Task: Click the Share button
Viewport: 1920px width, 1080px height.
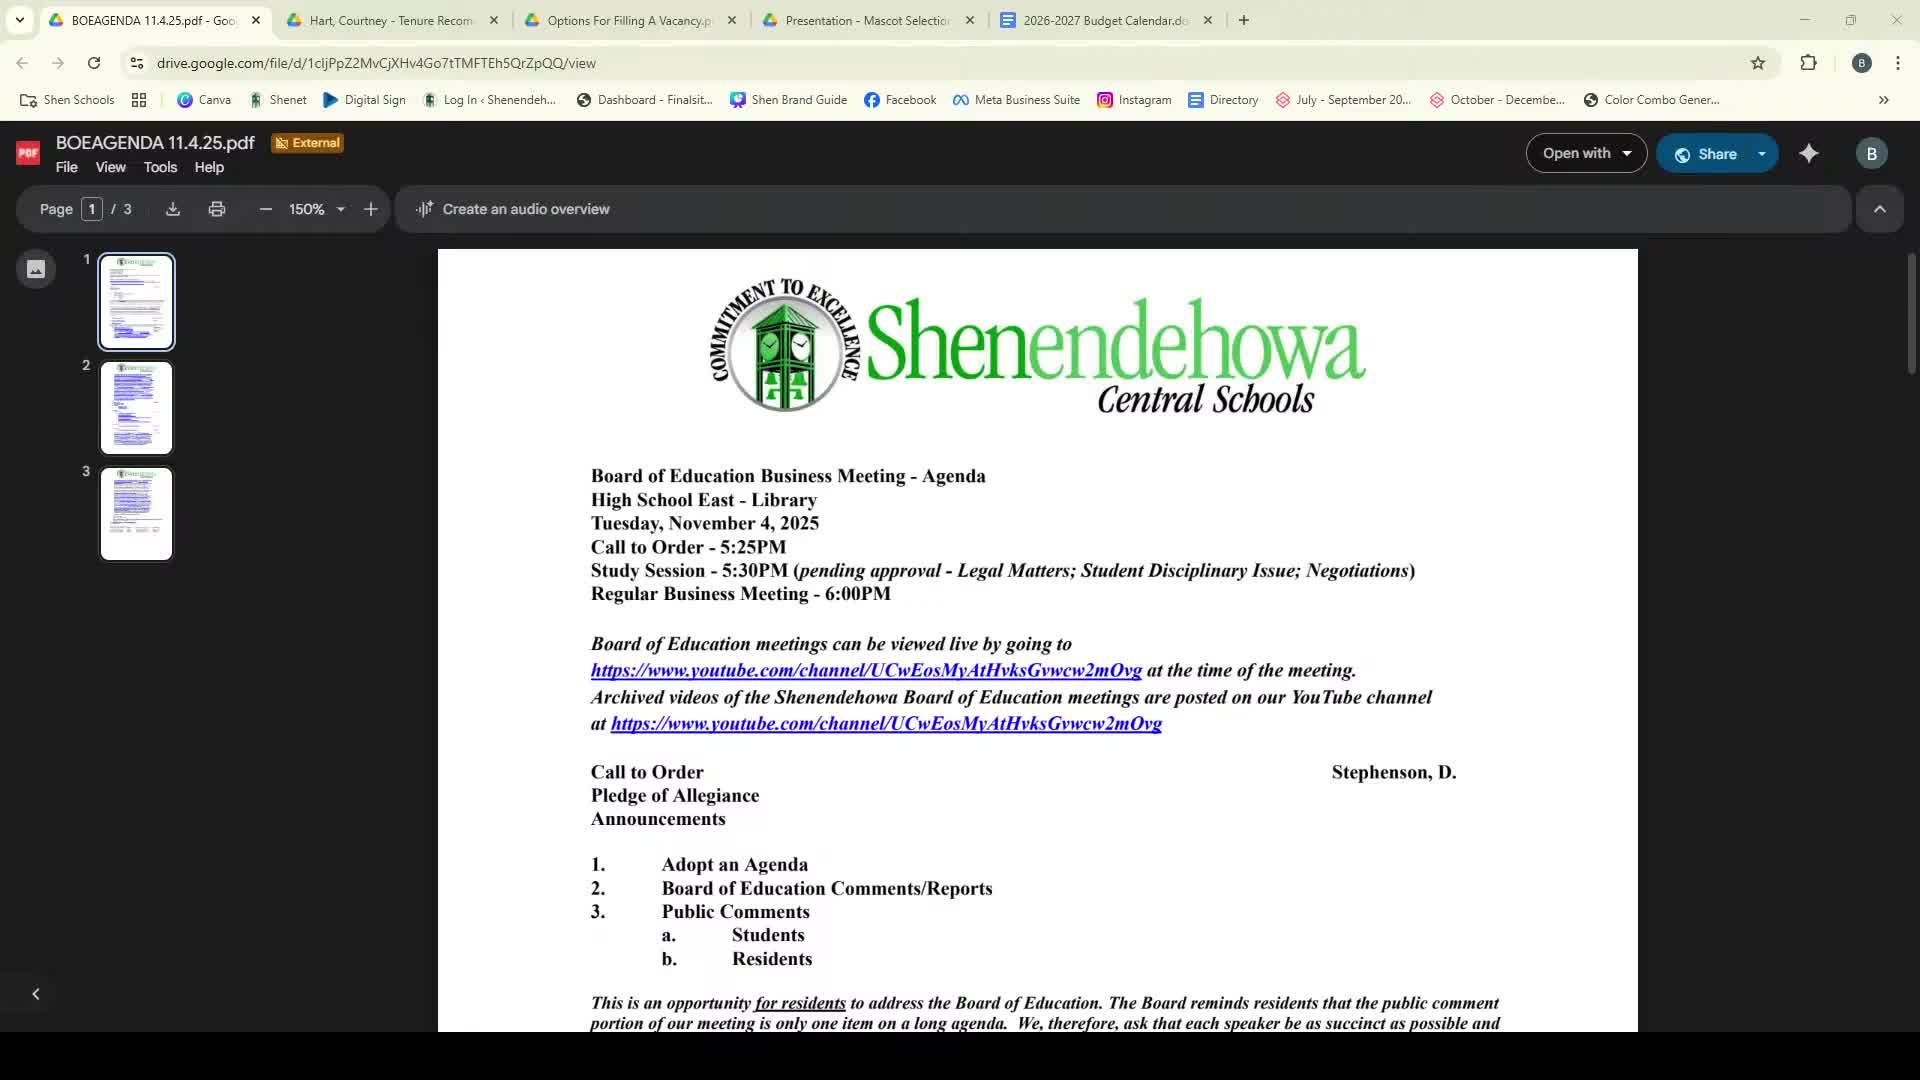Action: [x=1710, y=153]
